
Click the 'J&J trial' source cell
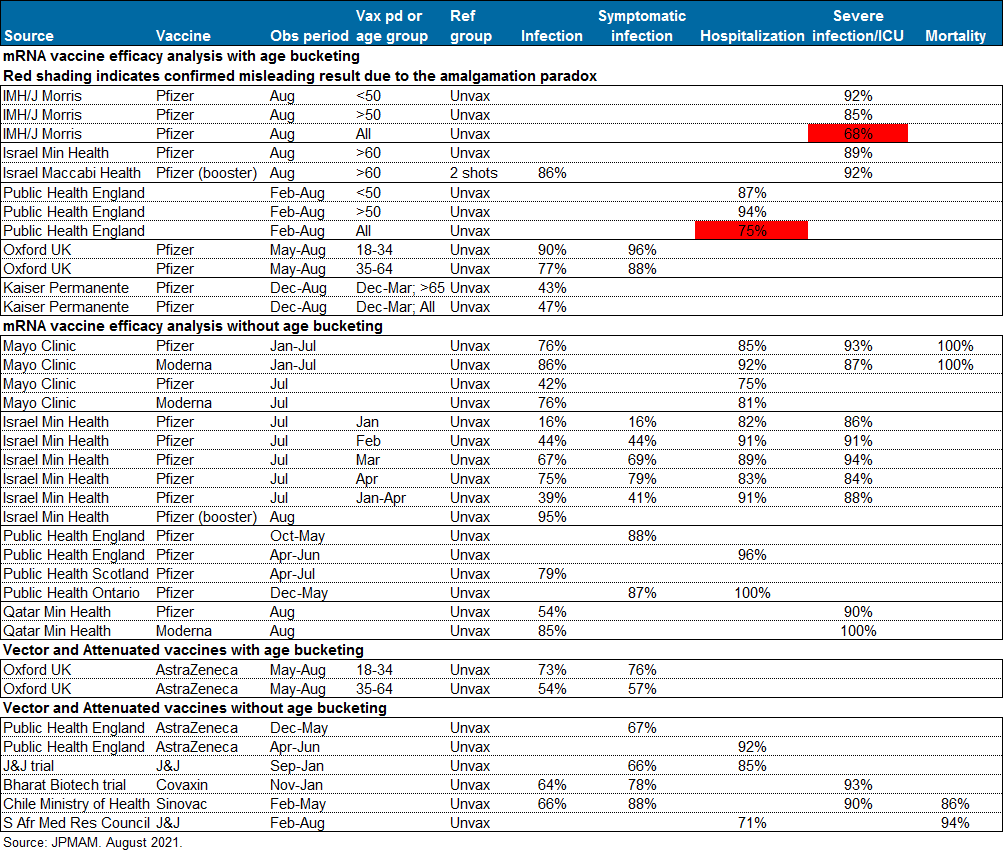click(x=28, y=766)
